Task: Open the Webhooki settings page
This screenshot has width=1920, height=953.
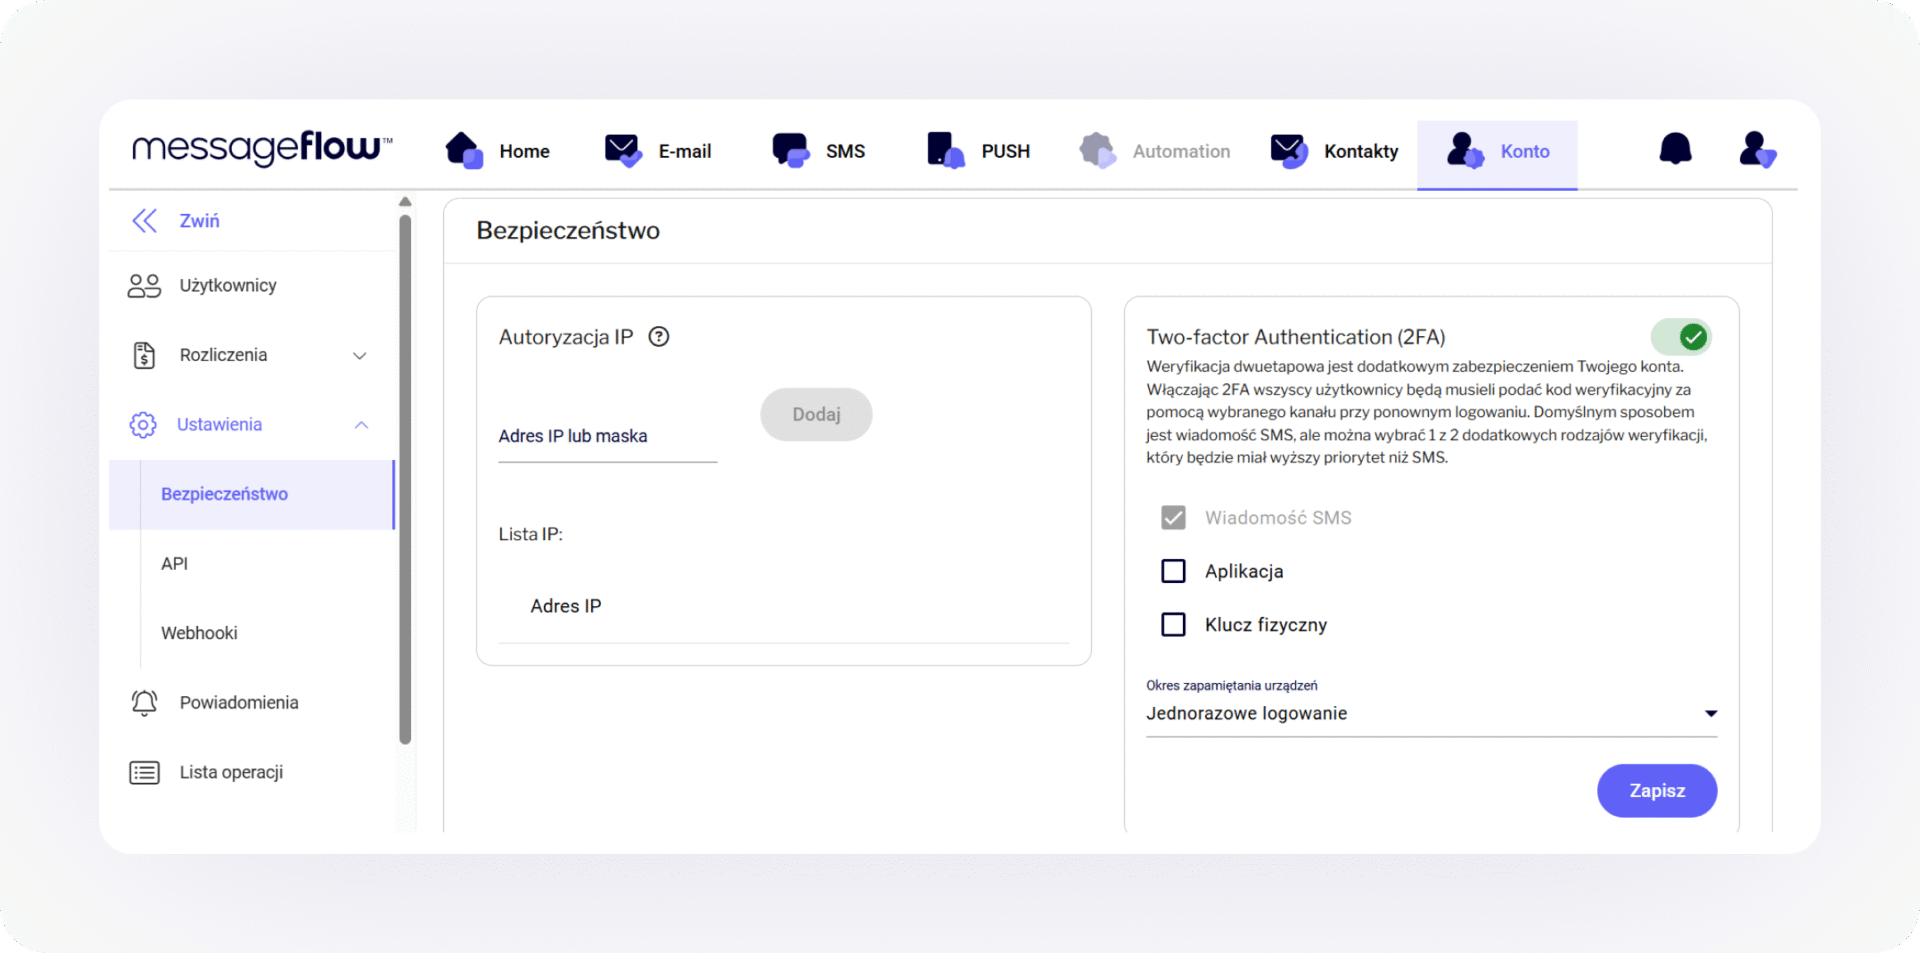Action: tap(199, 633)
